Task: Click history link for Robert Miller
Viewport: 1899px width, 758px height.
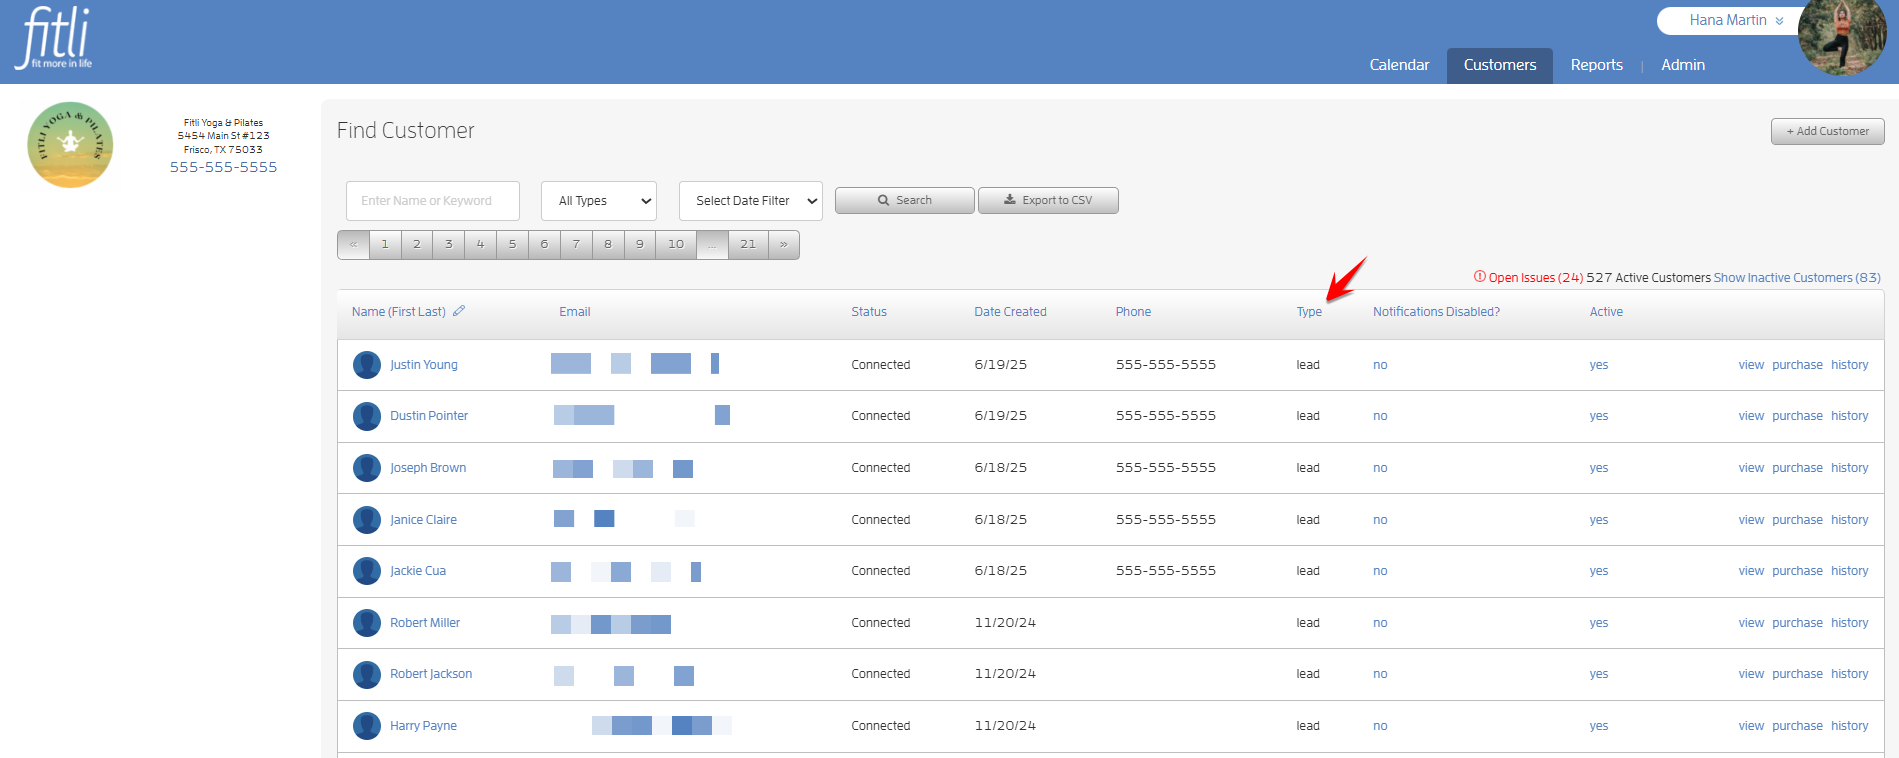Action: click(1850, 623)
